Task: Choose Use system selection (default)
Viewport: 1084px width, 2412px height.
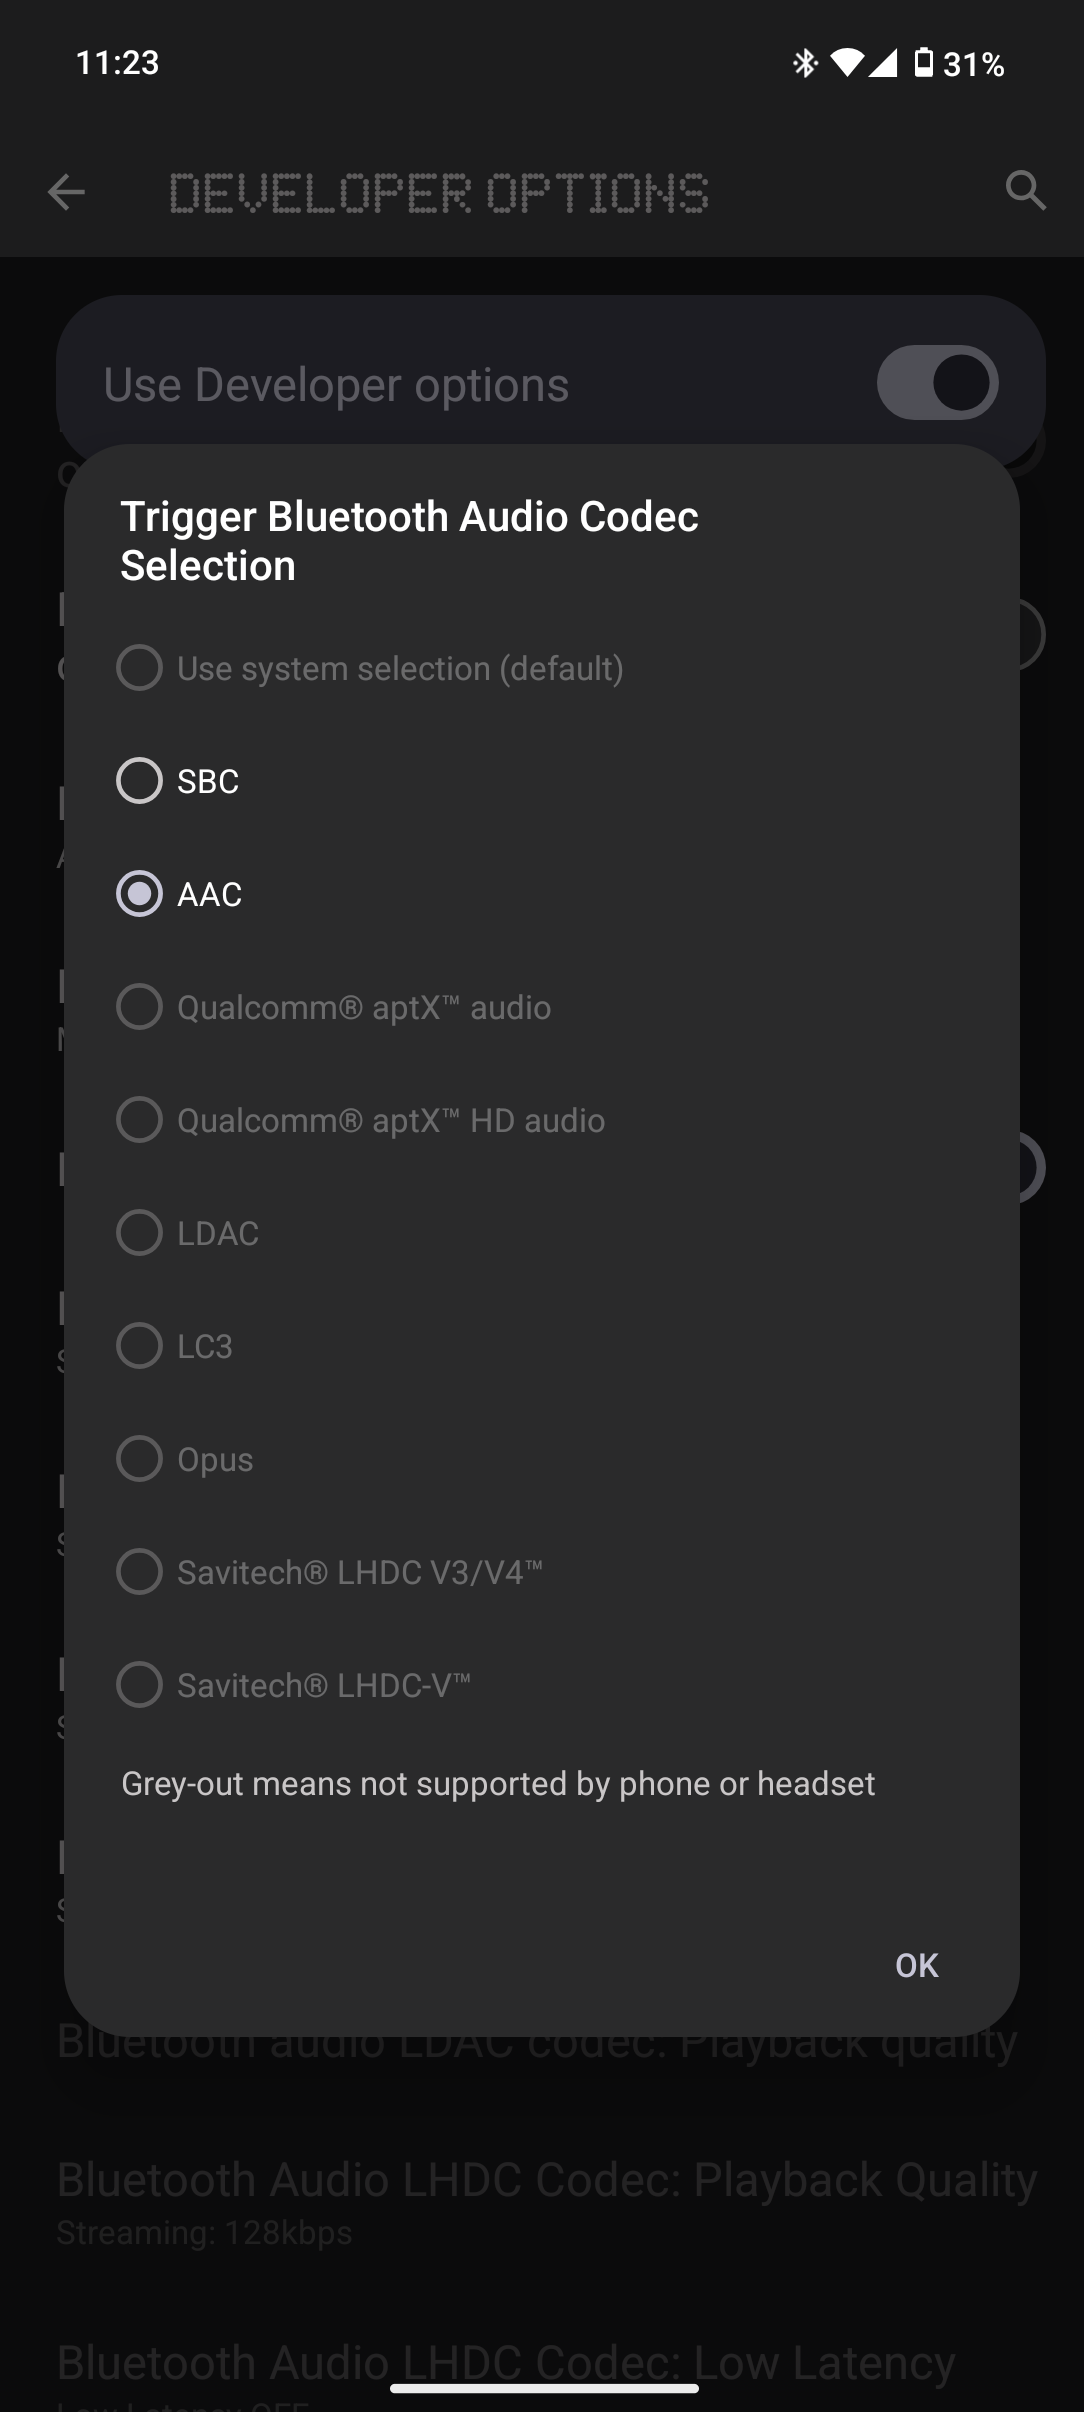Action: pyautogui.click(x=140, y=668)
